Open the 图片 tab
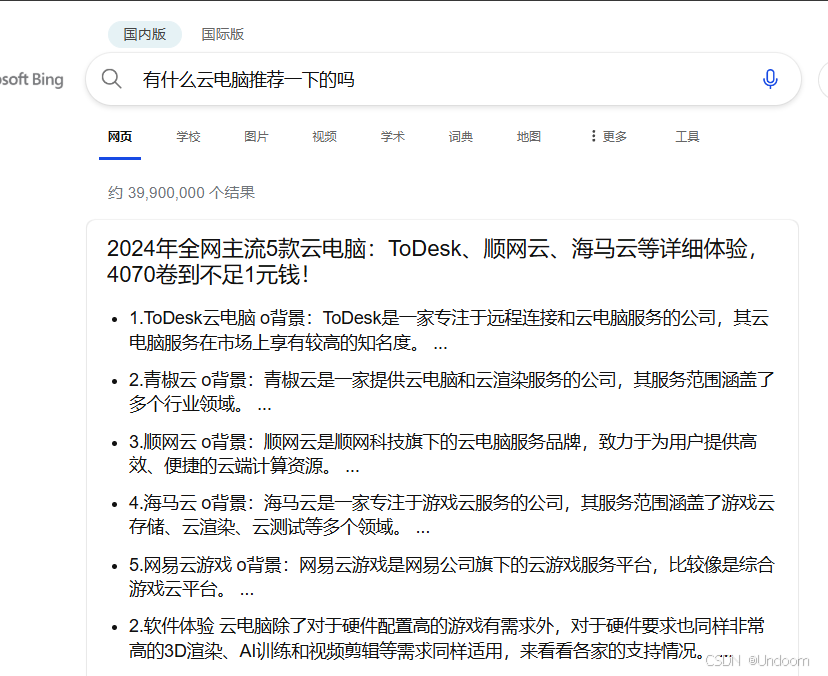Image resolution: width=828 pixels, height=676 pixels. pyautogui.click(x=256, y=137)
